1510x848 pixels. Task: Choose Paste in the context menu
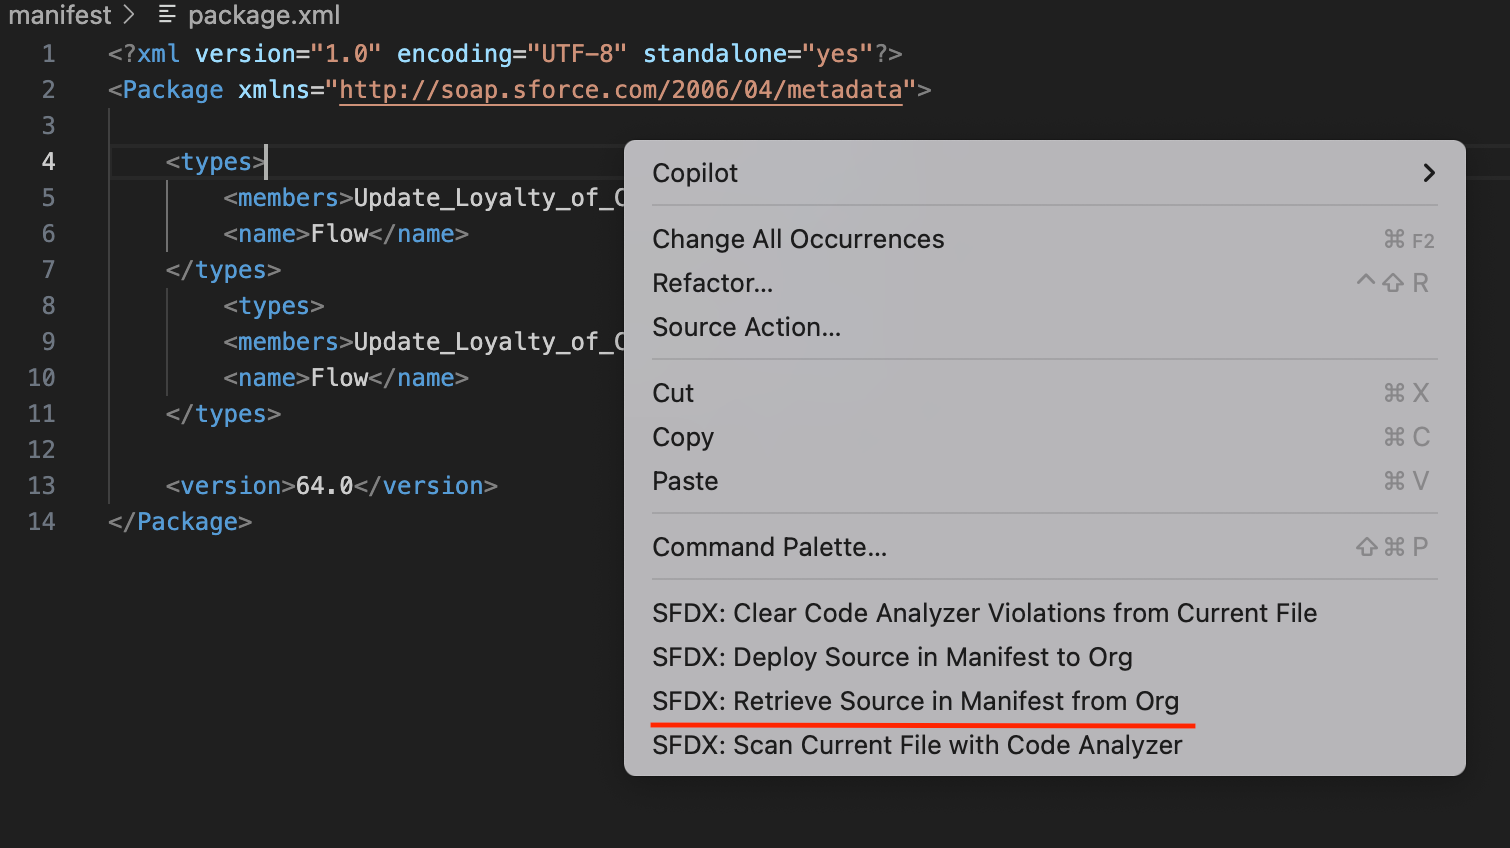pyautogui.click(x=685, y=481)
